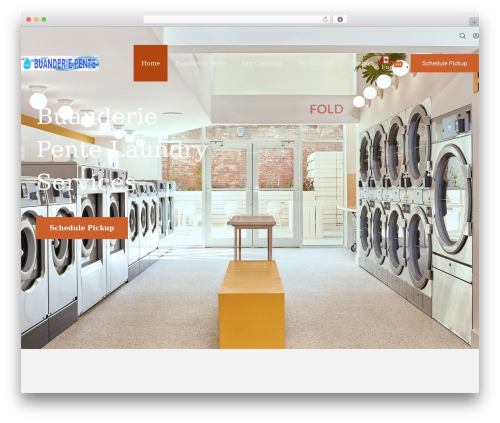
Task: Click the header Schedule Pickup button
Action: click(445, 63)
